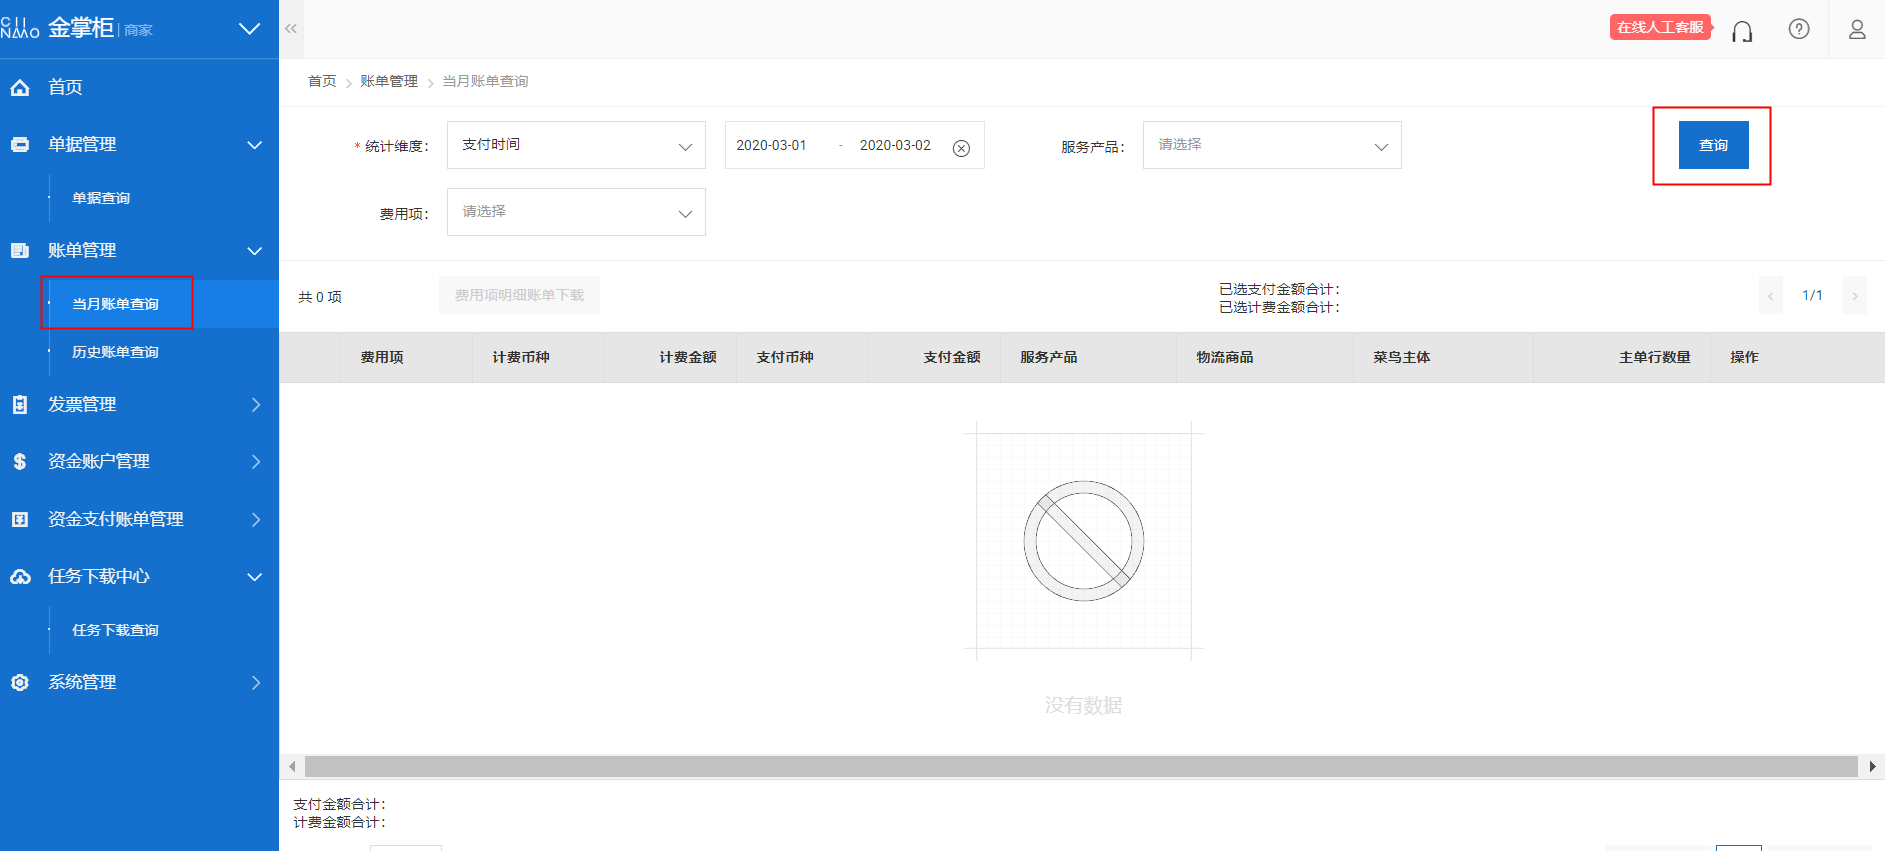Expand the merchant switcher chevron beside 金掌柜
Viewport: 1885px width, 851px height.
pos(250,29)
